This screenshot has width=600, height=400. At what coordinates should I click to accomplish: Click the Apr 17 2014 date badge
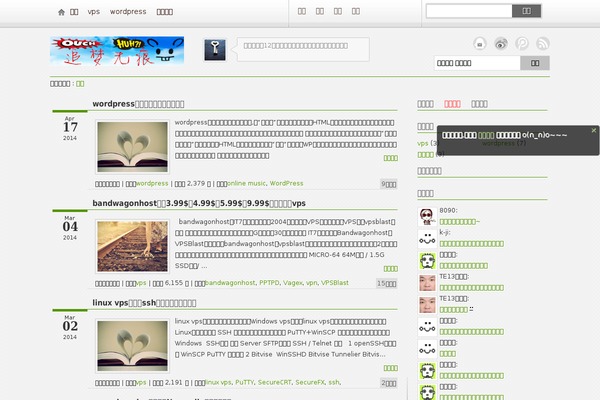click(x=70, y=128)
